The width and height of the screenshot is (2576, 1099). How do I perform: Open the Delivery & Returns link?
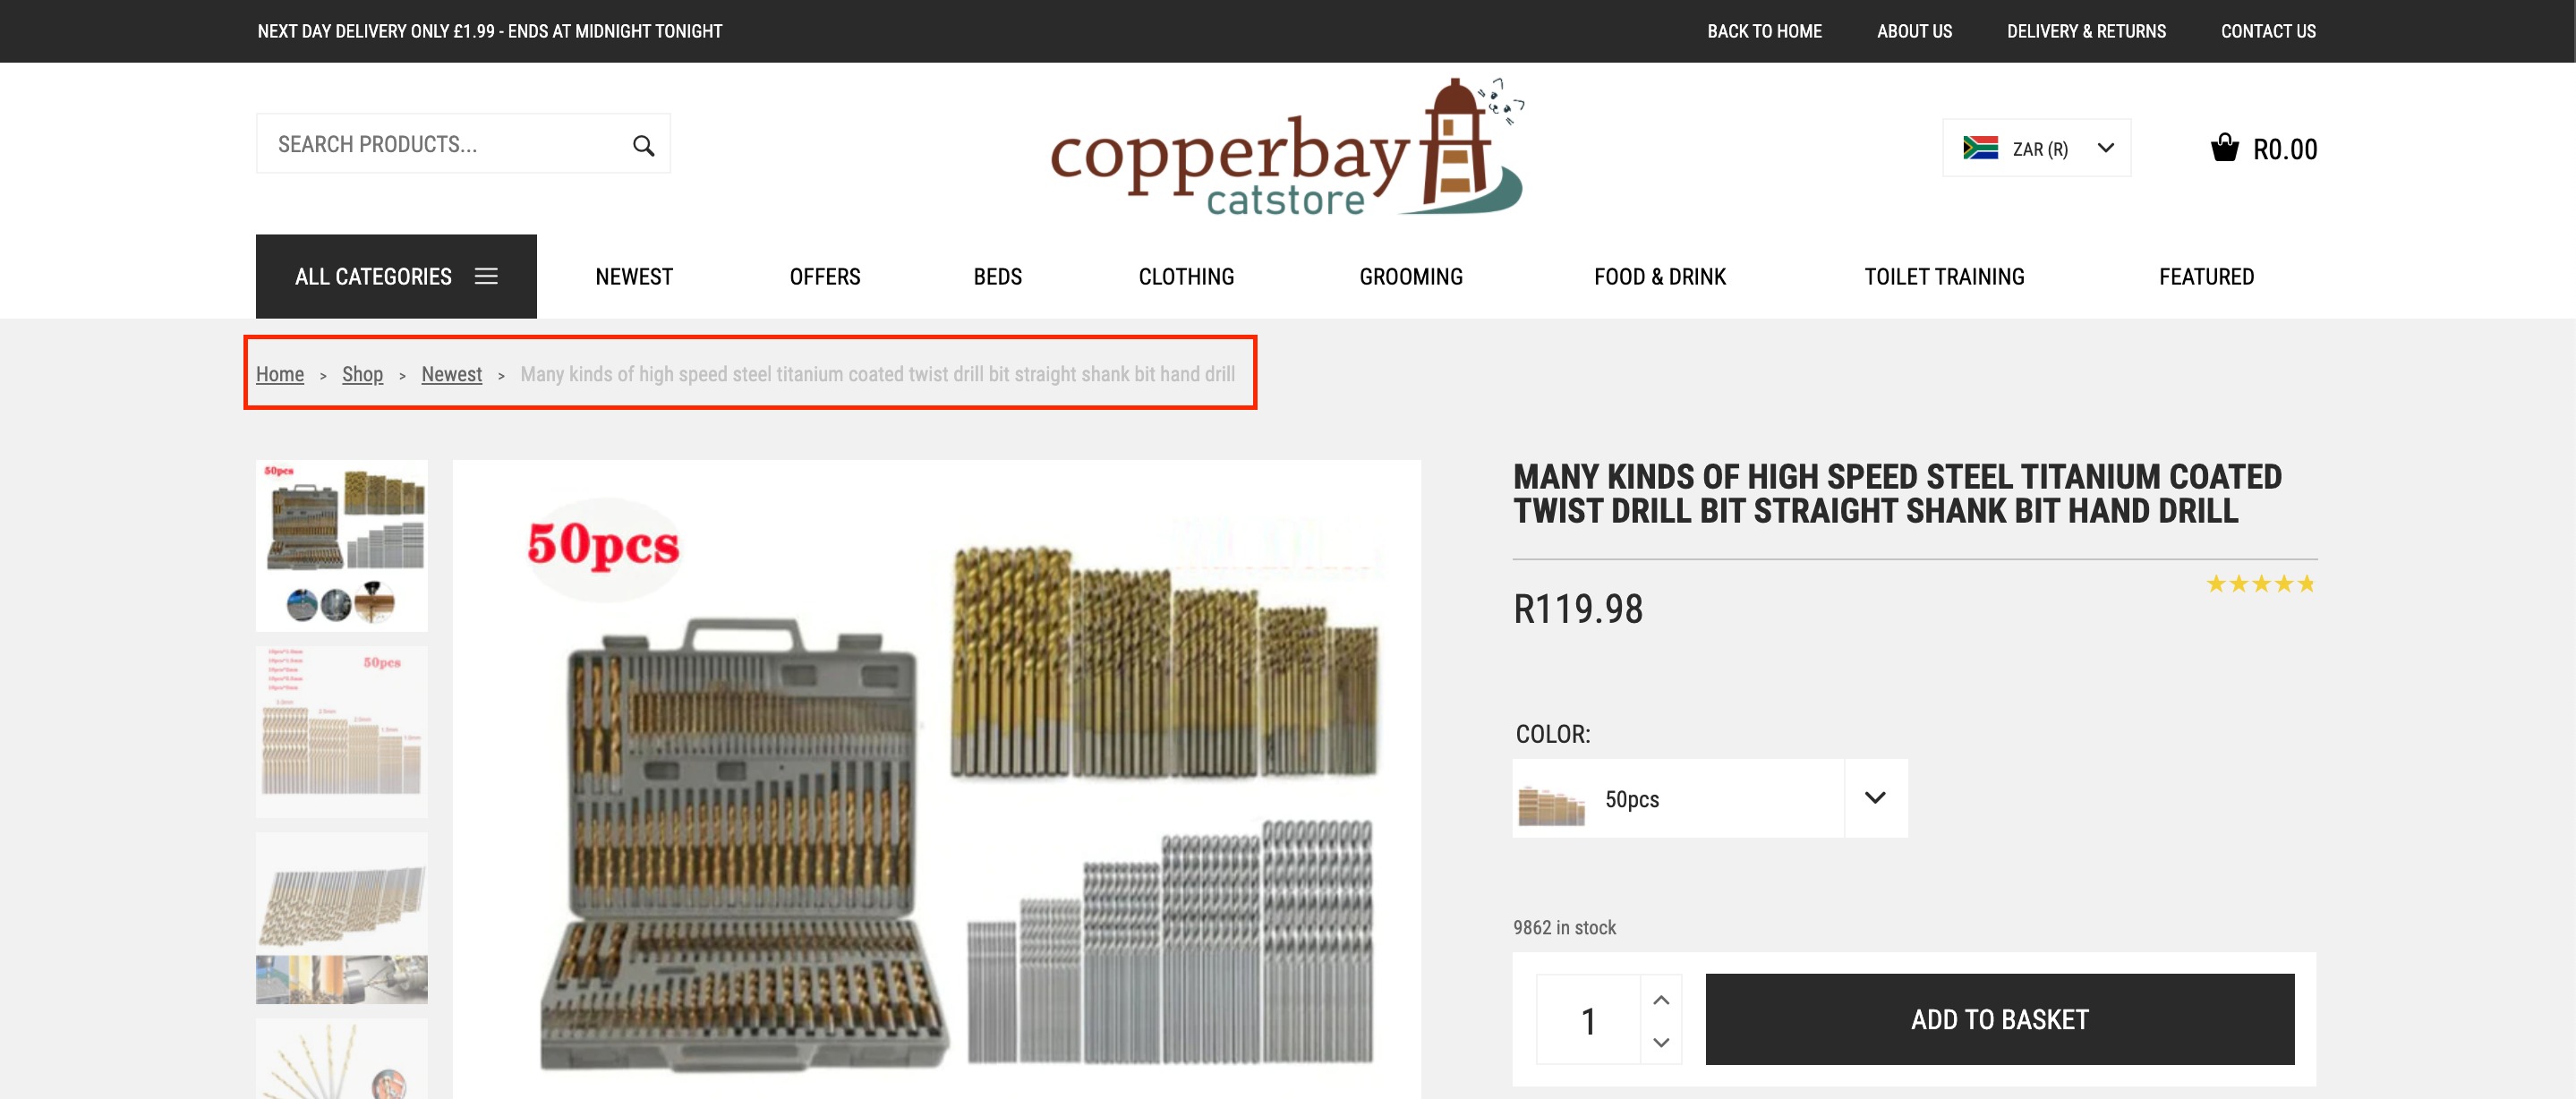point(2086,31)
